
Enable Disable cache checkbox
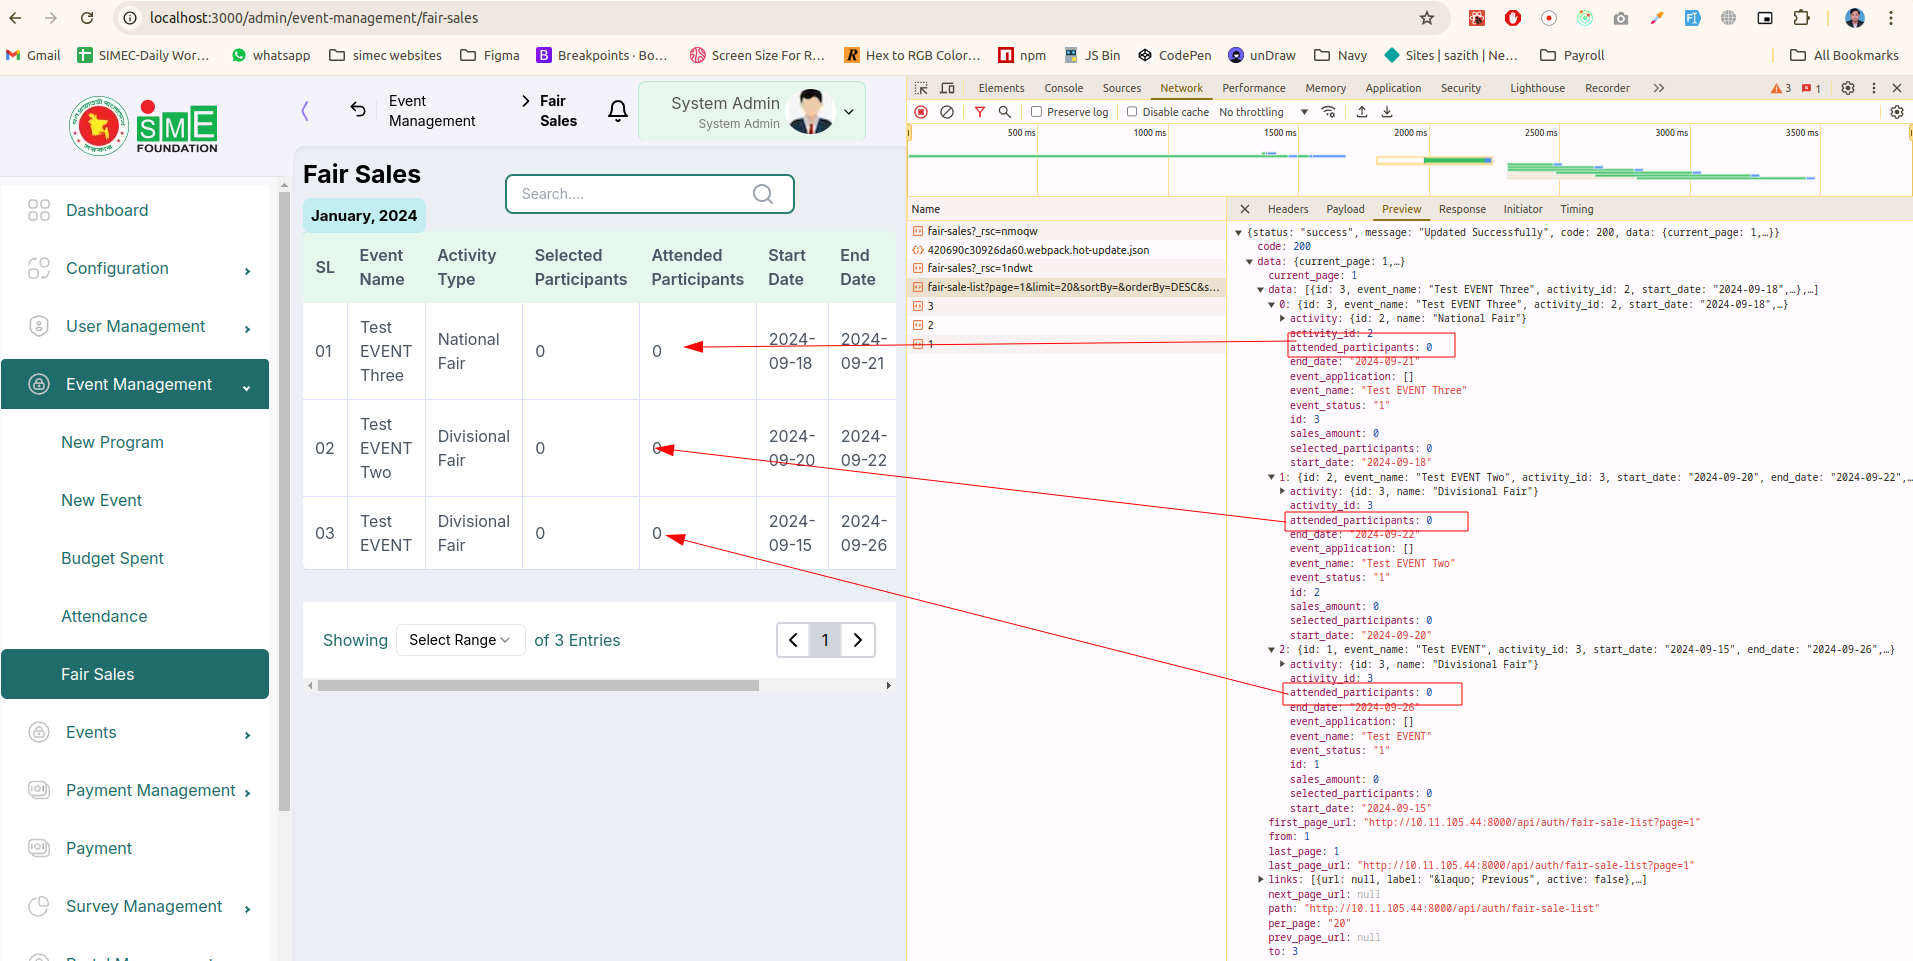(x=1132, y=112)
